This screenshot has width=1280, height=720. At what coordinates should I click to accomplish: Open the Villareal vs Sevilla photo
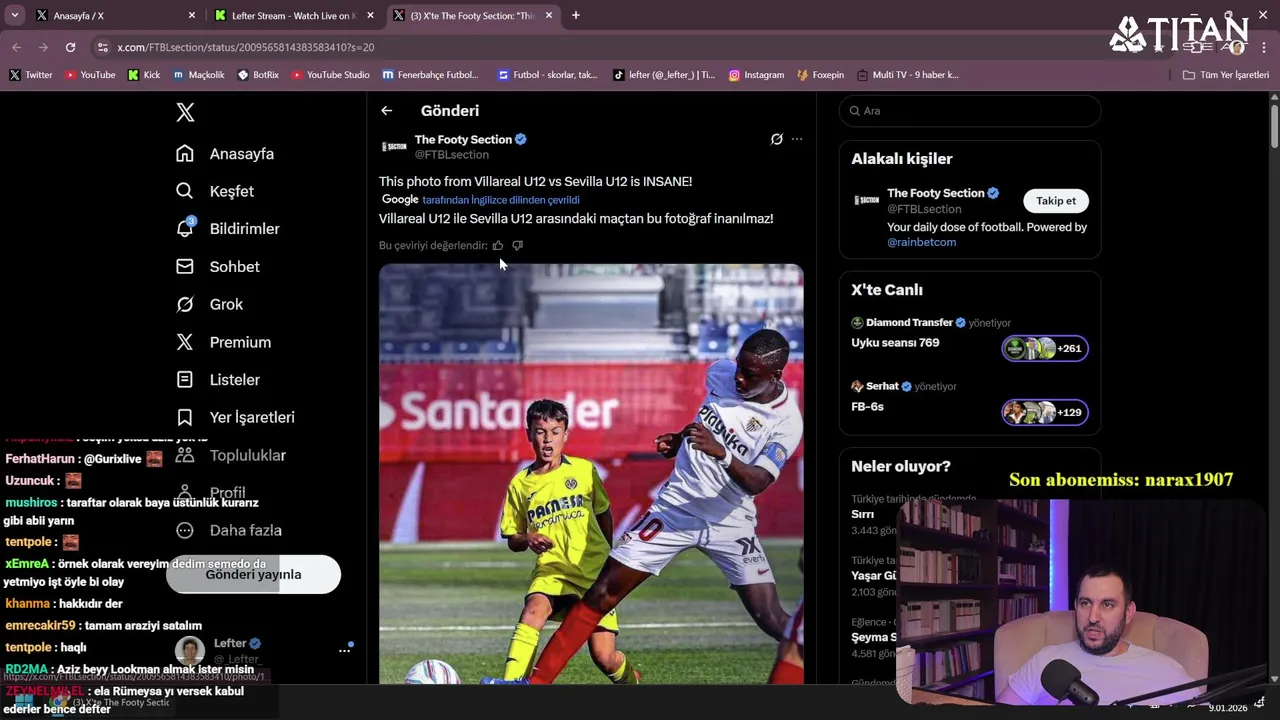pyautogui.click(x=591, y=474)
